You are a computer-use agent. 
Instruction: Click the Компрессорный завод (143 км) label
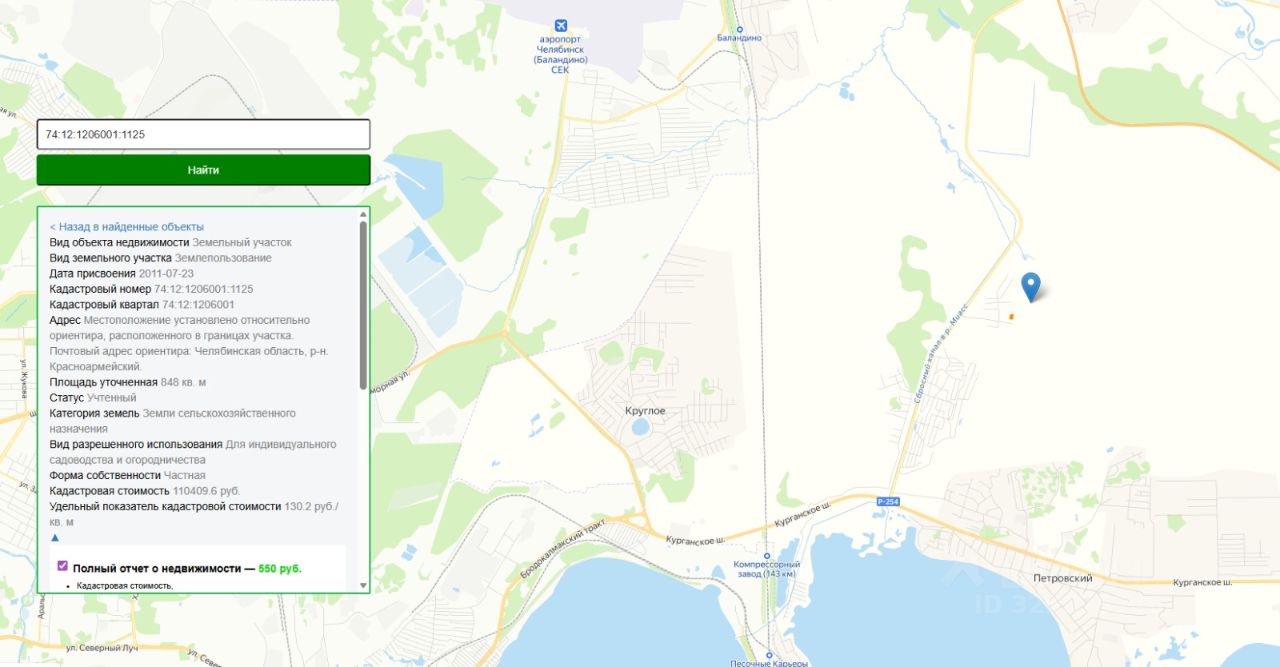point(766,569)
